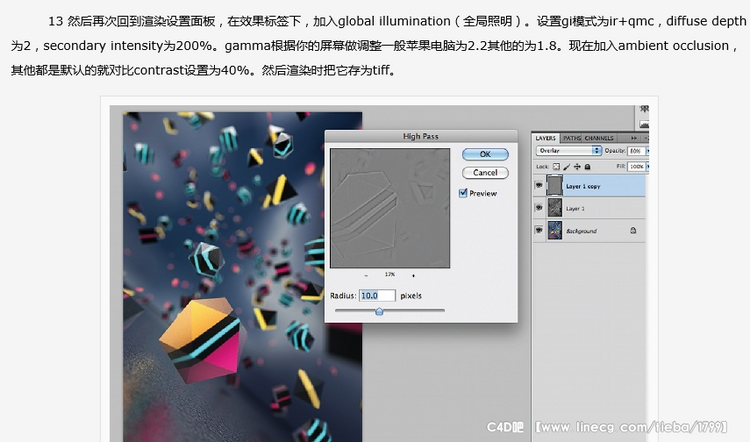Cancel the High Pass dialog
The width and height of the screenshot is (750, 442).
(x=485, y=173)
